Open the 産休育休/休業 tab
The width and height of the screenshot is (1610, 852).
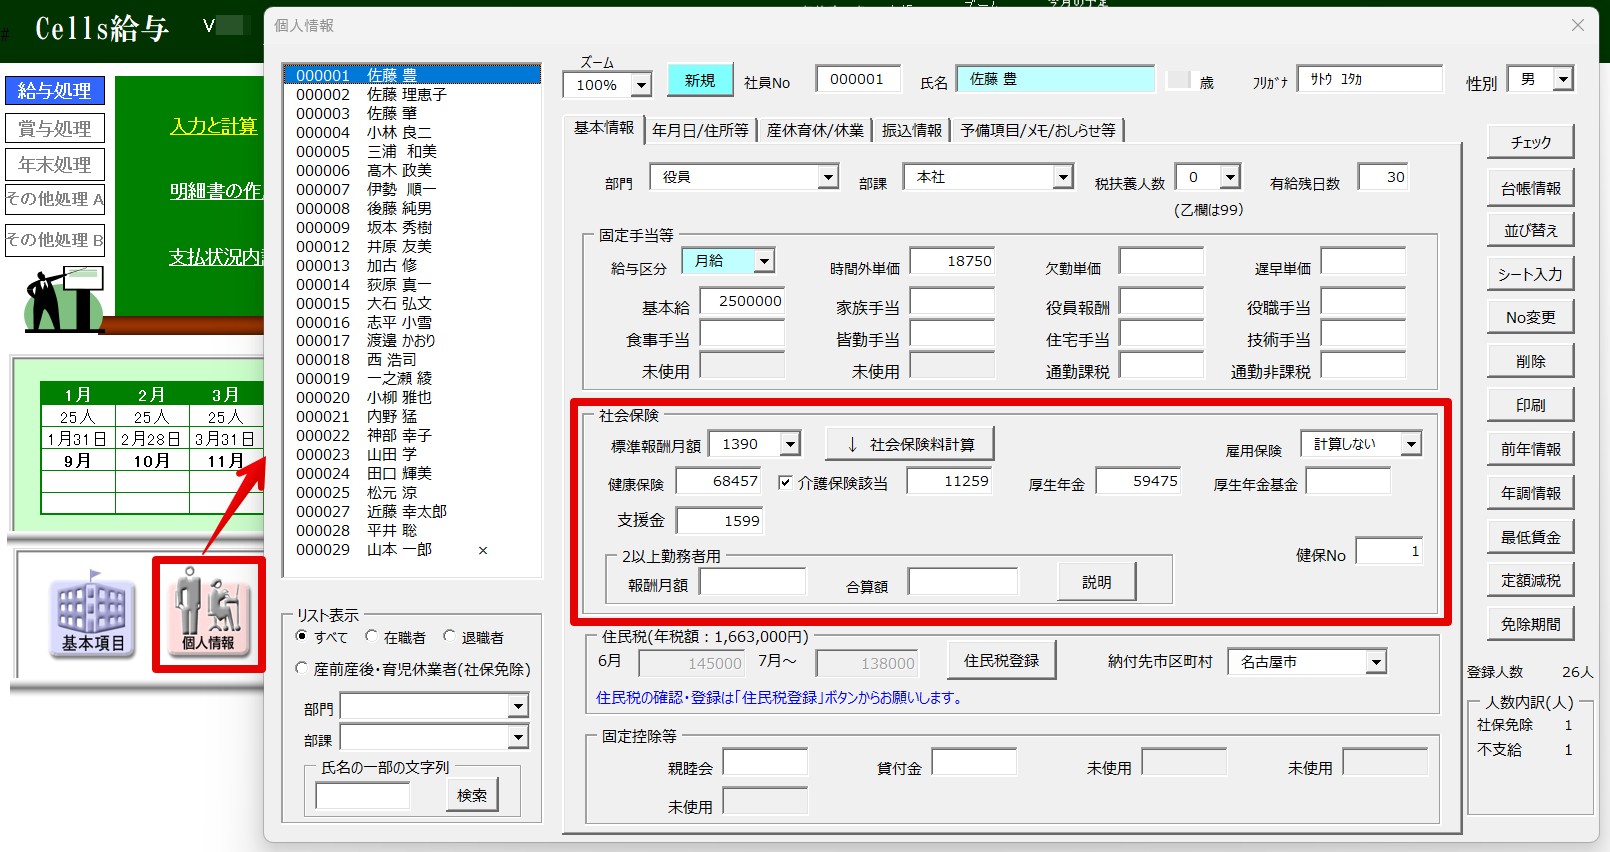(815, 130)
